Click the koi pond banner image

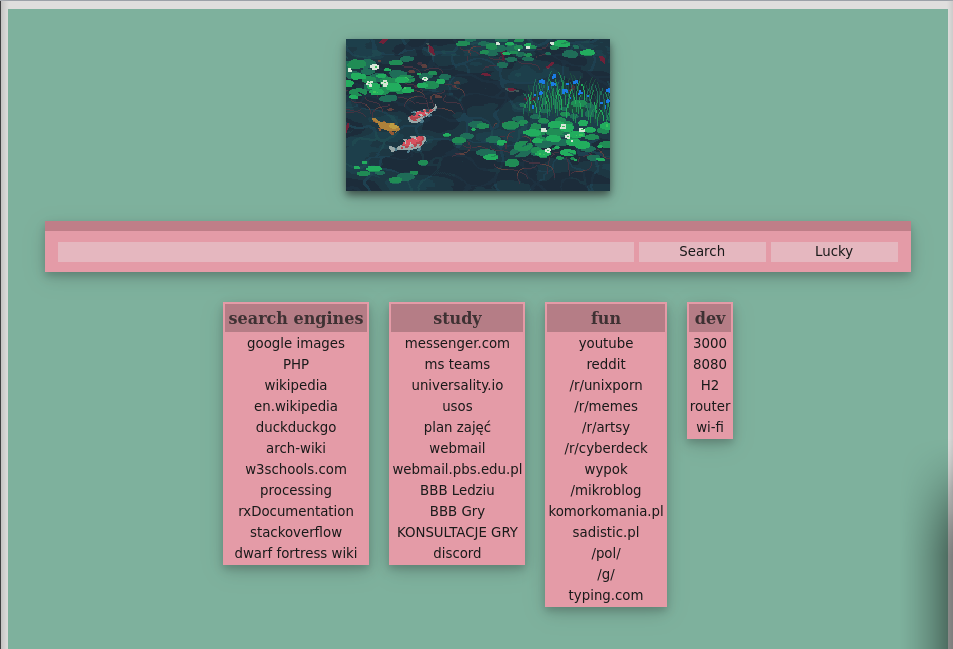pos(477,114)
